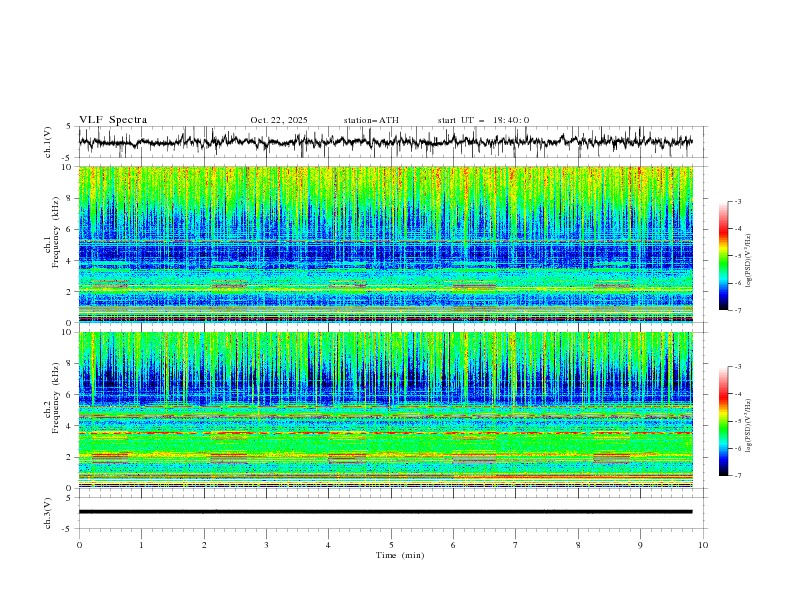Click the '-3' value on the upper colorbar

738,201
